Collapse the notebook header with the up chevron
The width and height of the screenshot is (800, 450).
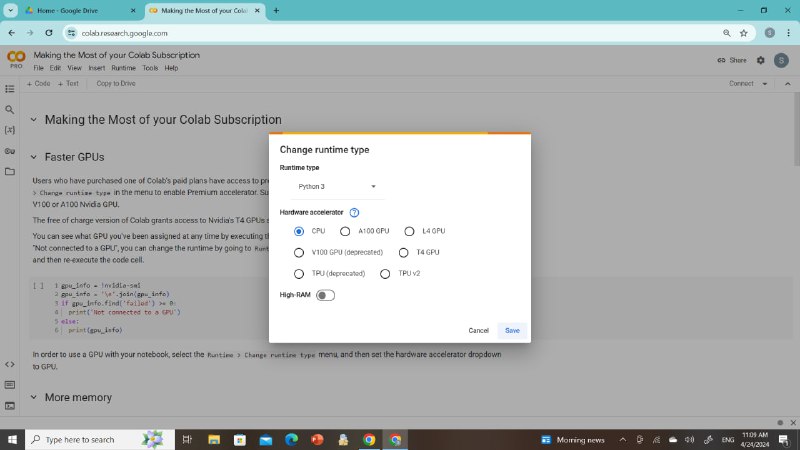tap(788, 84)
